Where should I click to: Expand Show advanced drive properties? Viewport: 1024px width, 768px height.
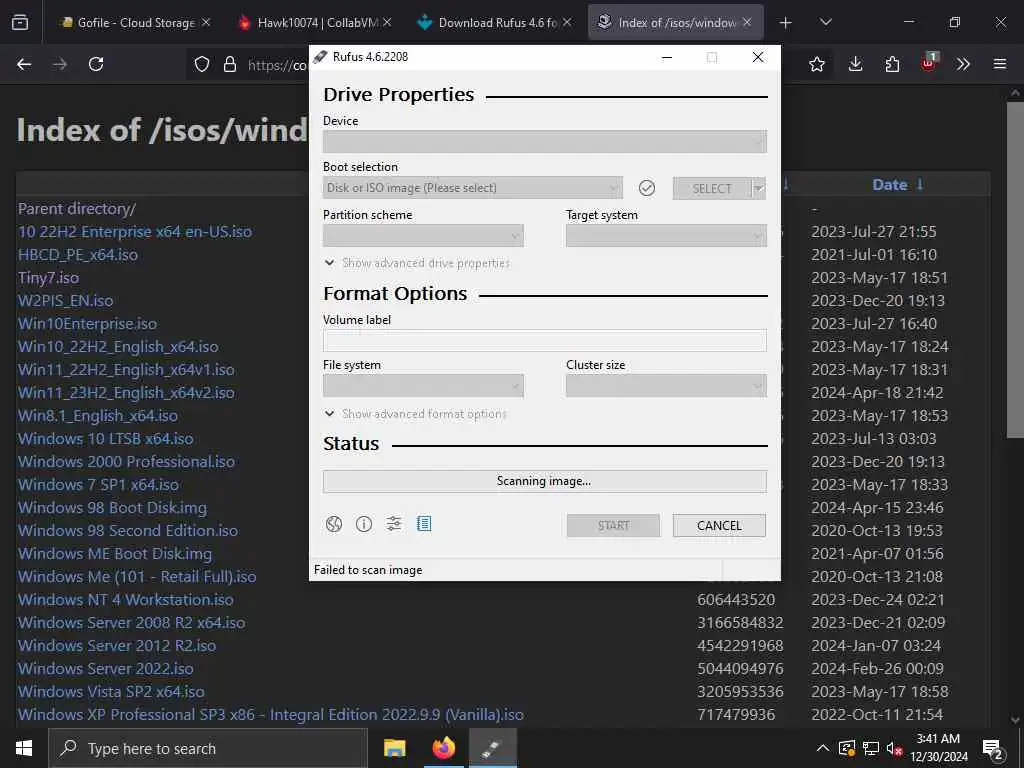click(x=417, y=263)
